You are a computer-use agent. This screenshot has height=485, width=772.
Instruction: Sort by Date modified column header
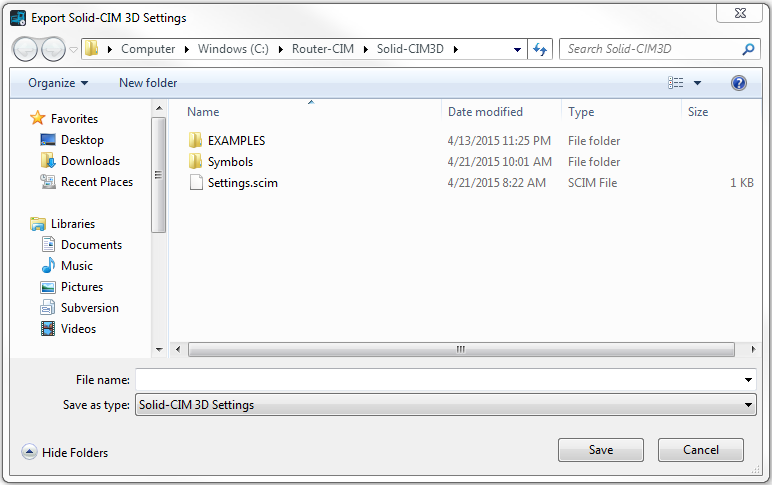[485, 112]
